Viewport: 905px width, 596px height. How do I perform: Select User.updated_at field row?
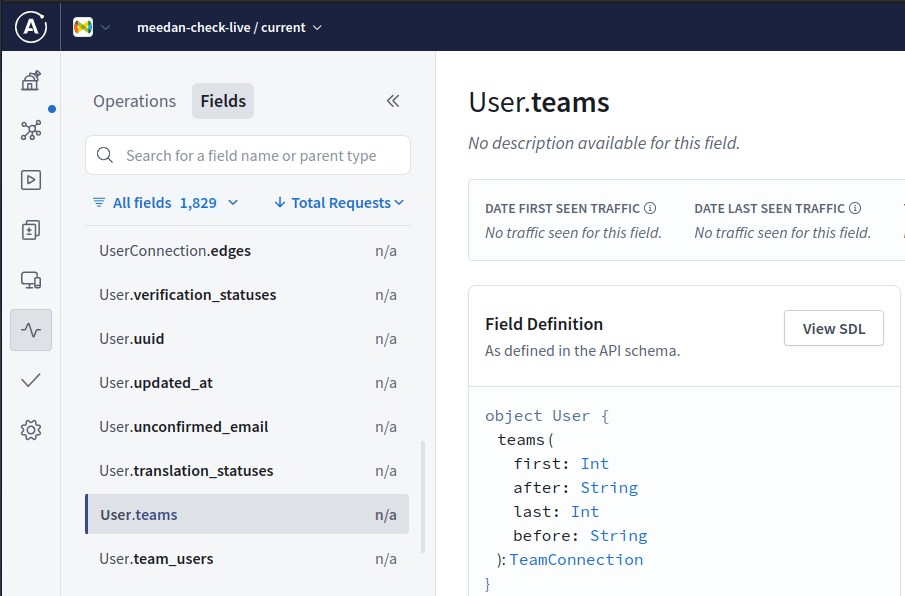(248, 383)
